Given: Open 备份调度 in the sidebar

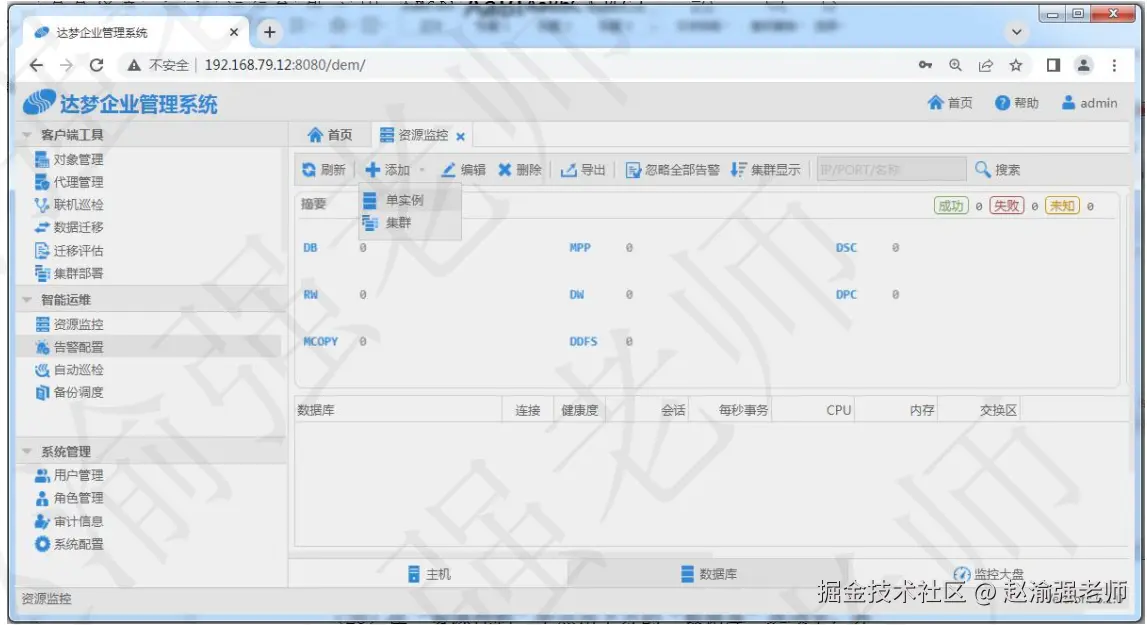Looking at the screenshot, I should point(69,392).
